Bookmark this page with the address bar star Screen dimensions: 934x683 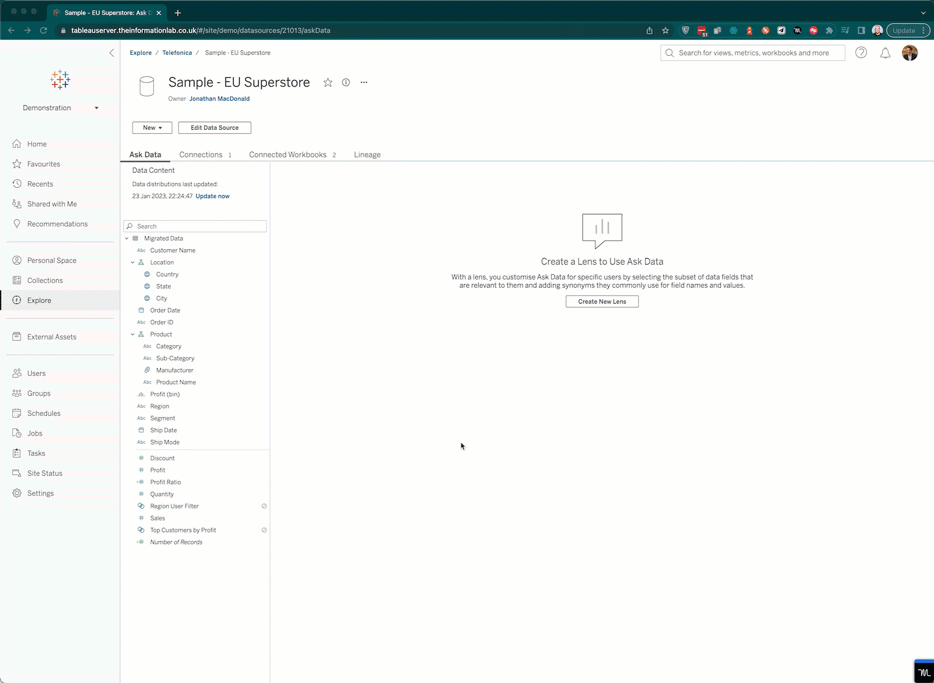[665, 30]
